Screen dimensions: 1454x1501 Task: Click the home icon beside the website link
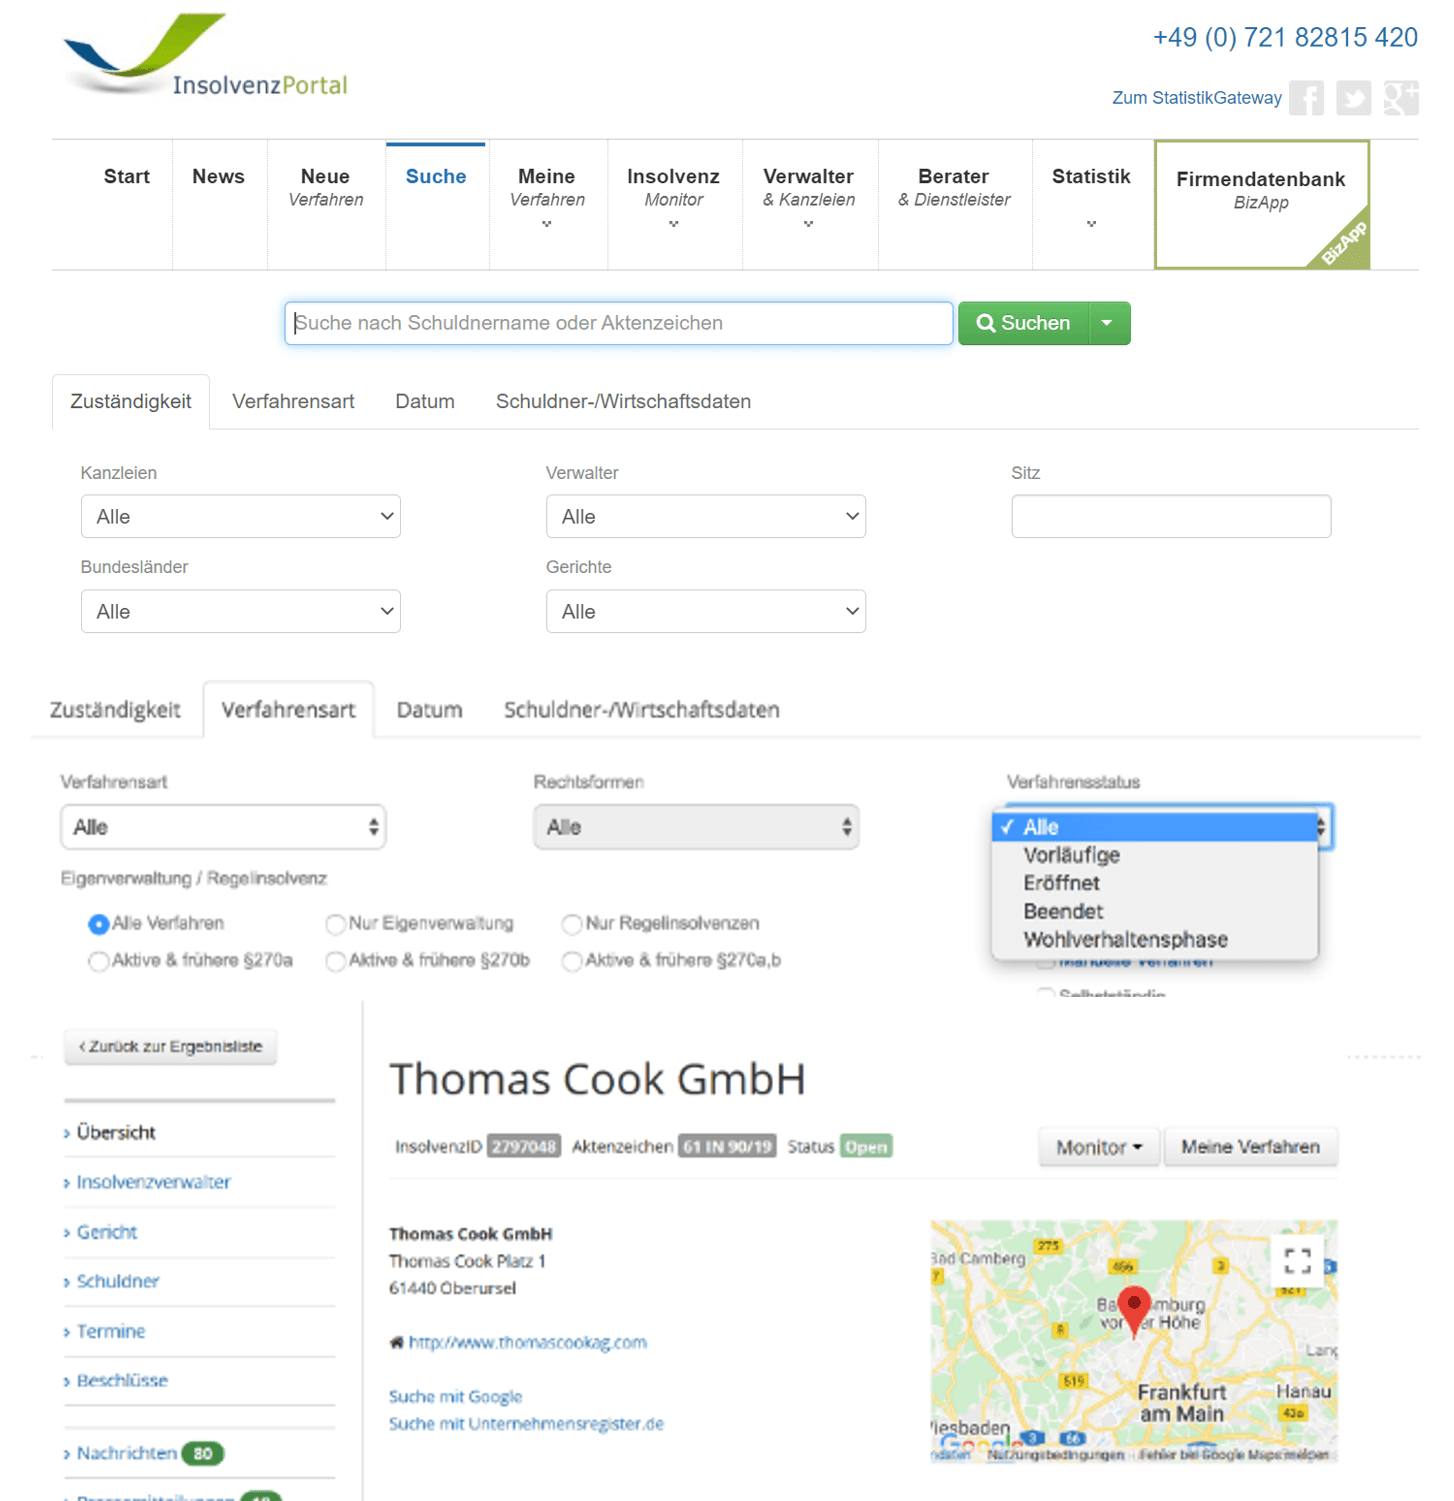click(x=396, y=1342)
